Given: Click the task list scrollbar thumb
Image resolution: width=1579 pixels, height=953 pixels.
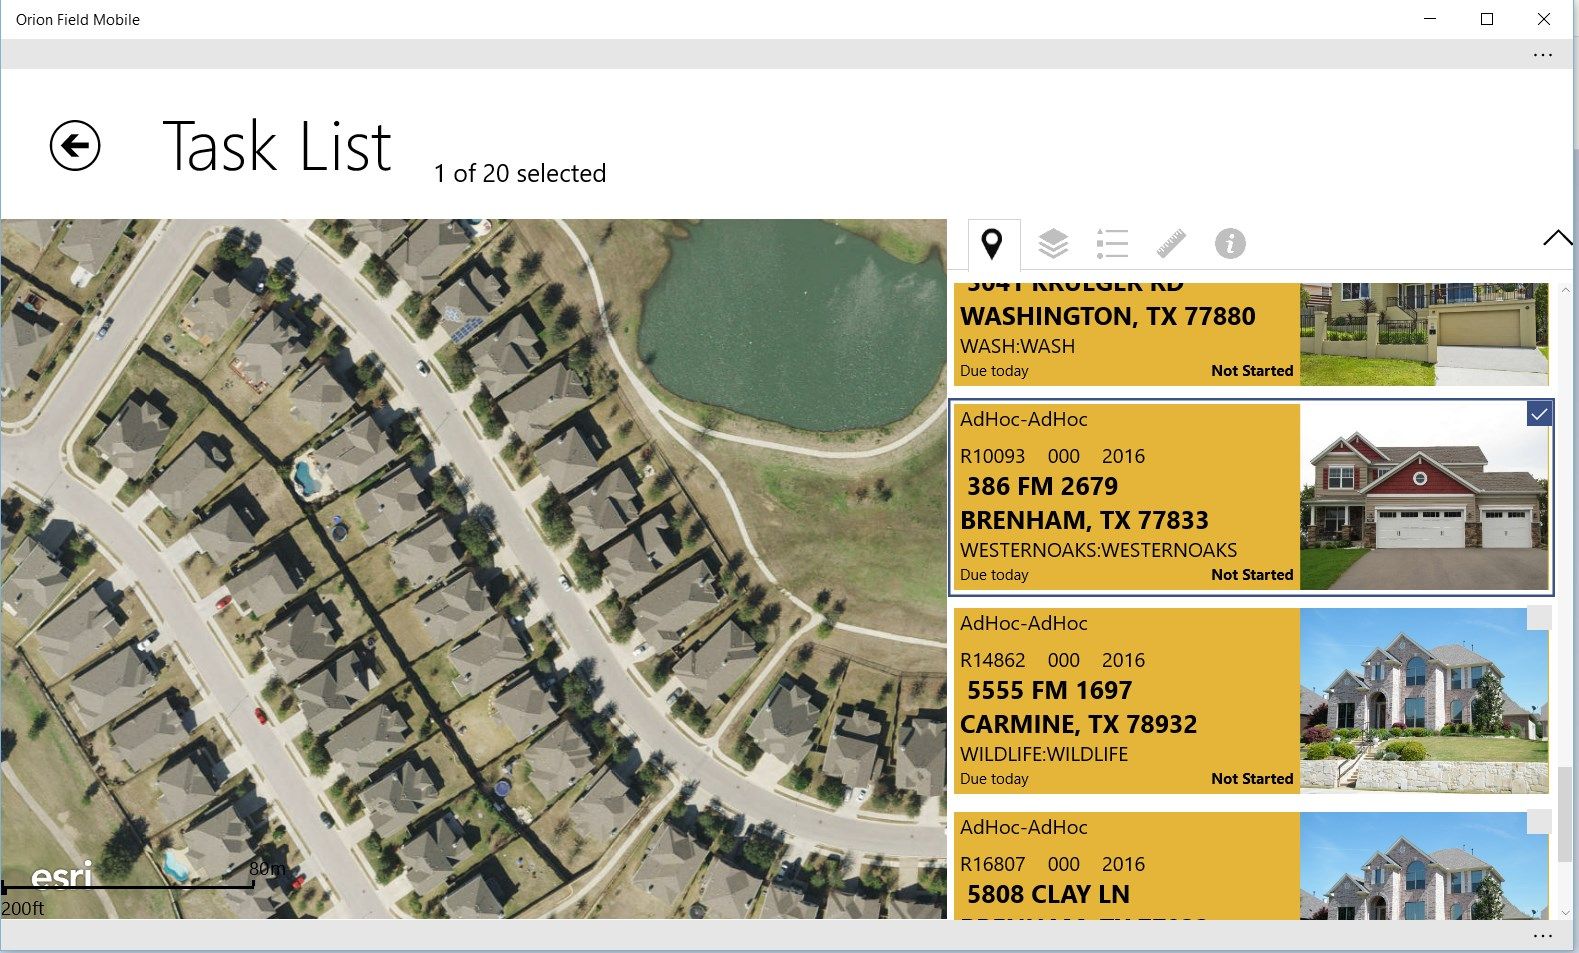Looking at the screenshot, I should 1565,813.
